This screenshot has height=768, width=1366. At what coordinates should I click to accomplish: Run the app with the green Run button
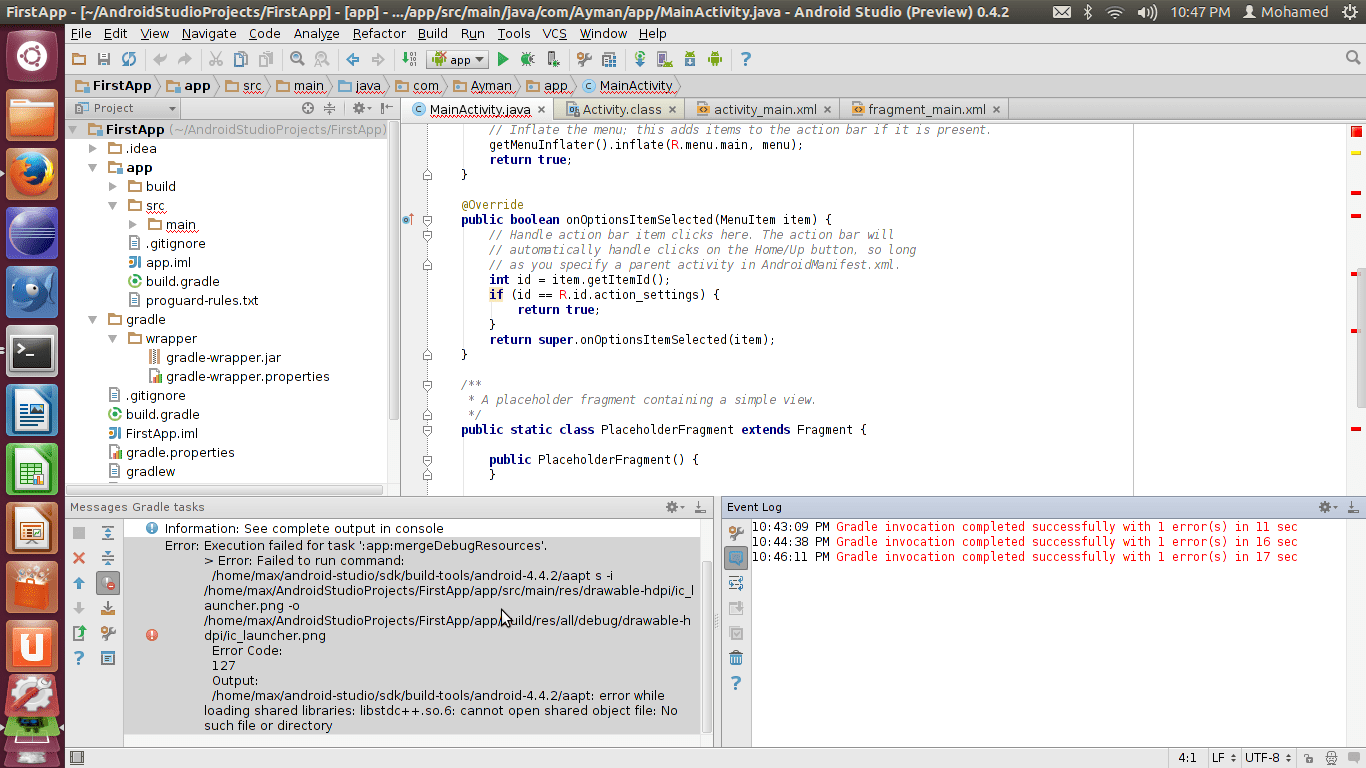[x=503, y=59]
